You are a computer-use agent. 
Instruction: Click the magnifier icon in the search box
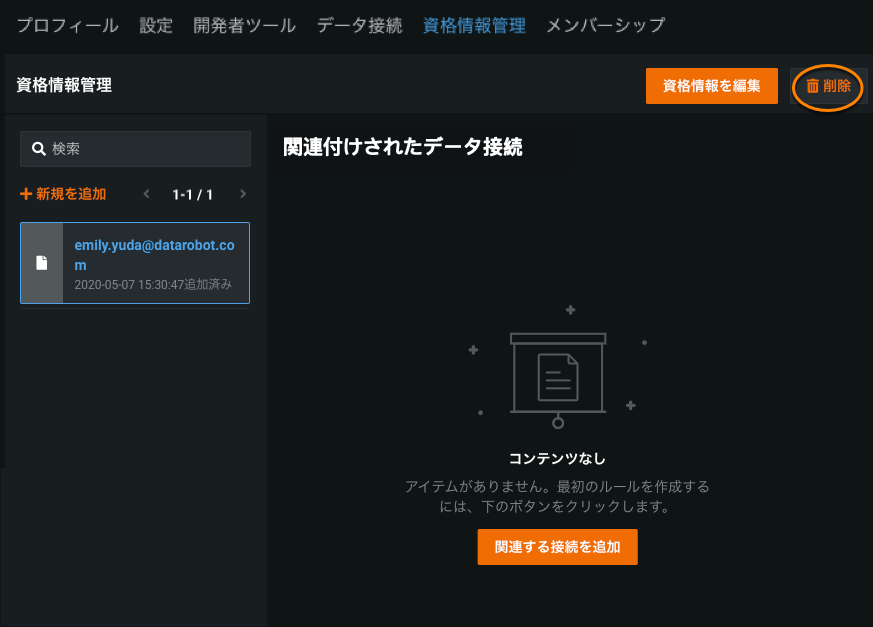39,149
